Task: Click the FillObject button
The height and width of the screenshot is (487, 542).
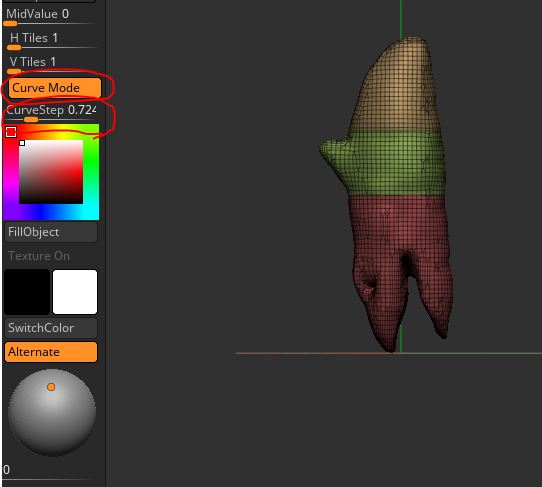Action: (x=51, y=232)
